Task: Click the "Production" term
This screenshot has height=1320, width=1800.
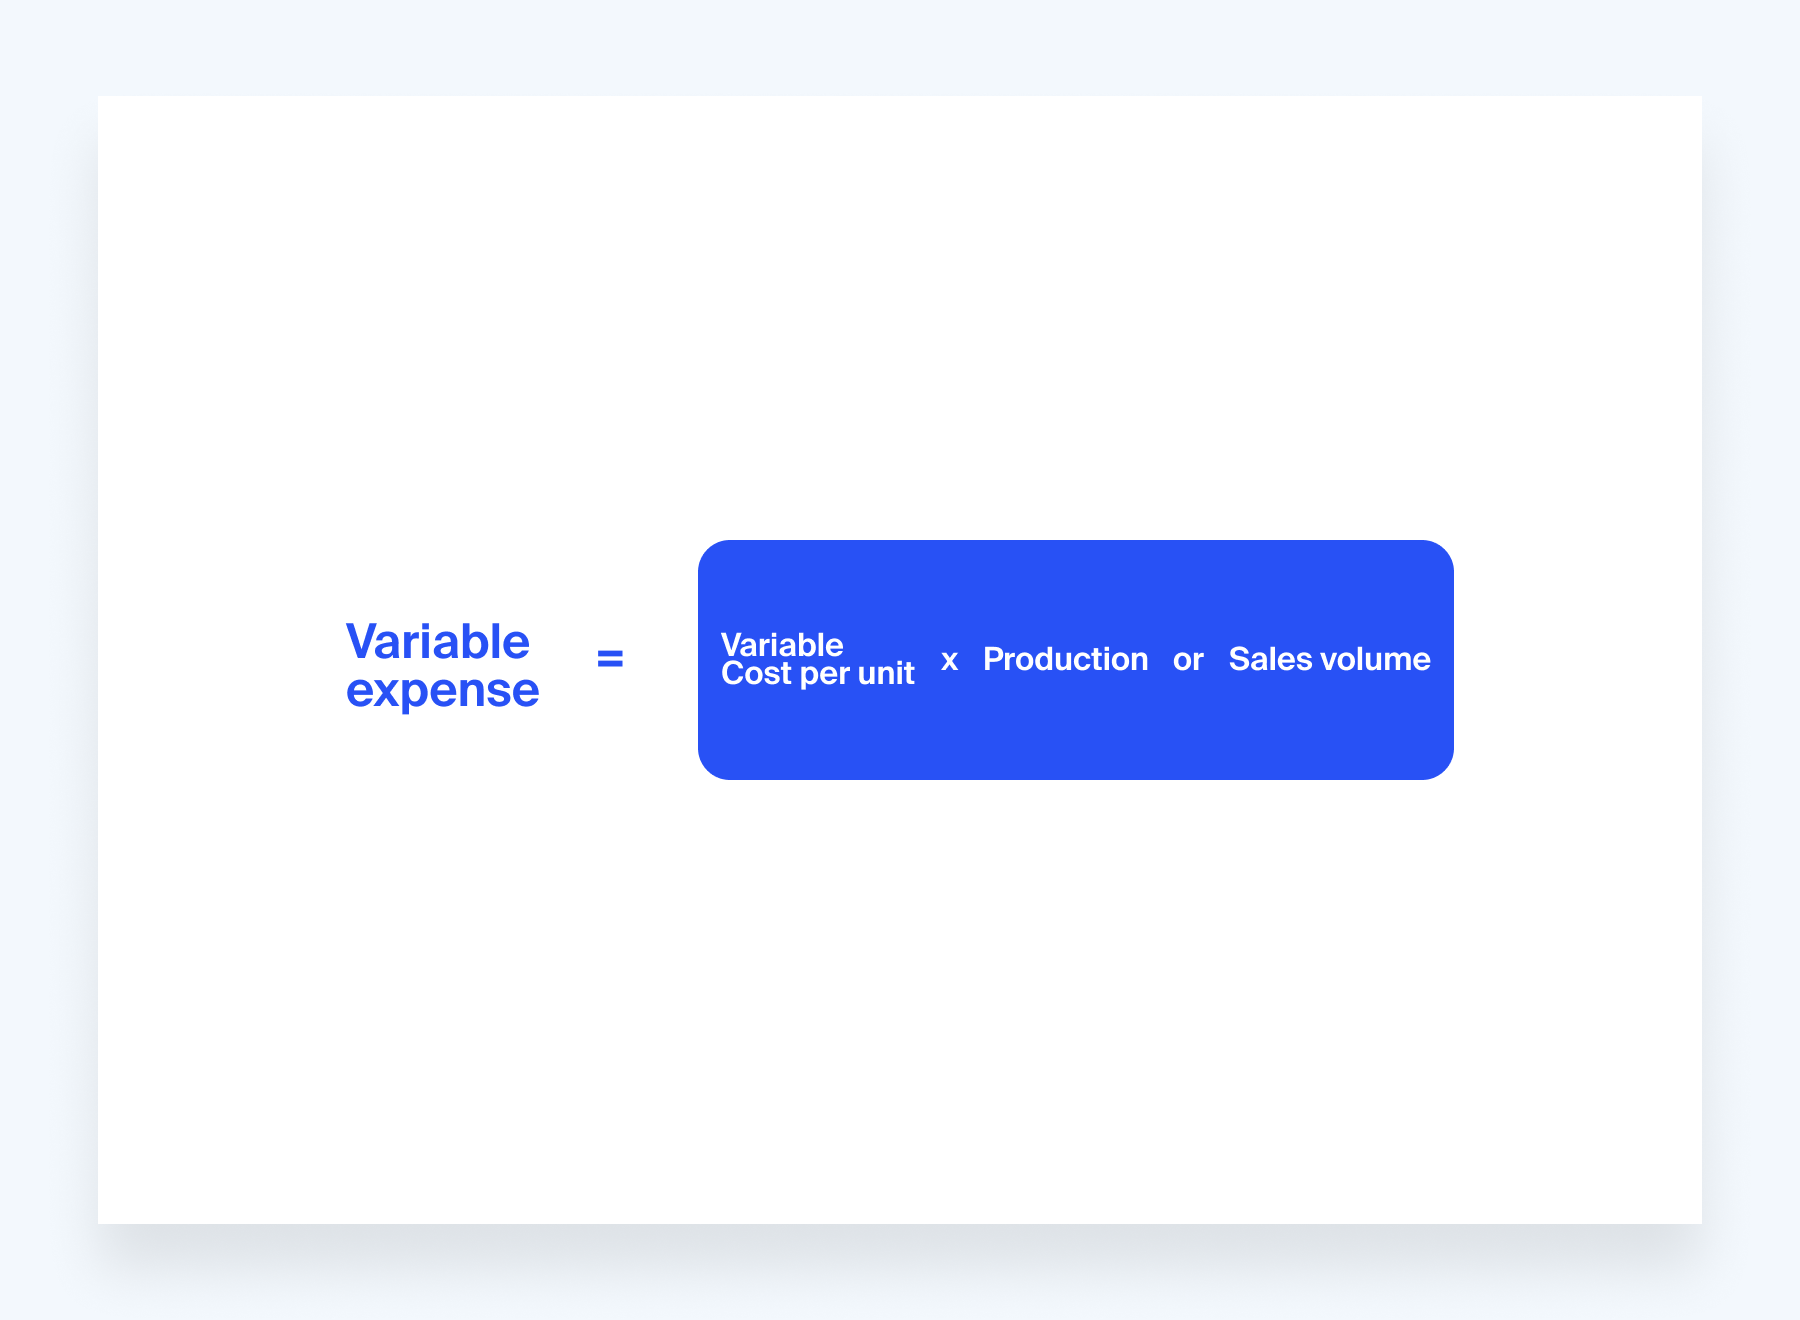Action: coord(1065,659)
